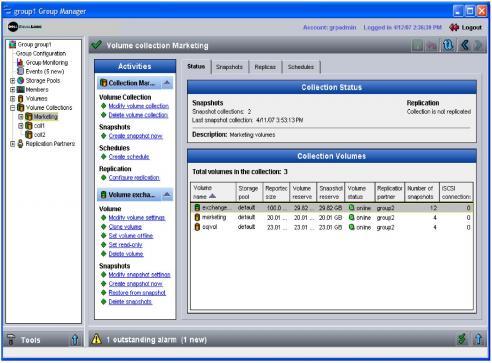Click the Set volume offline link
This screenshot has height=363, width=492.
pos(131,236)
